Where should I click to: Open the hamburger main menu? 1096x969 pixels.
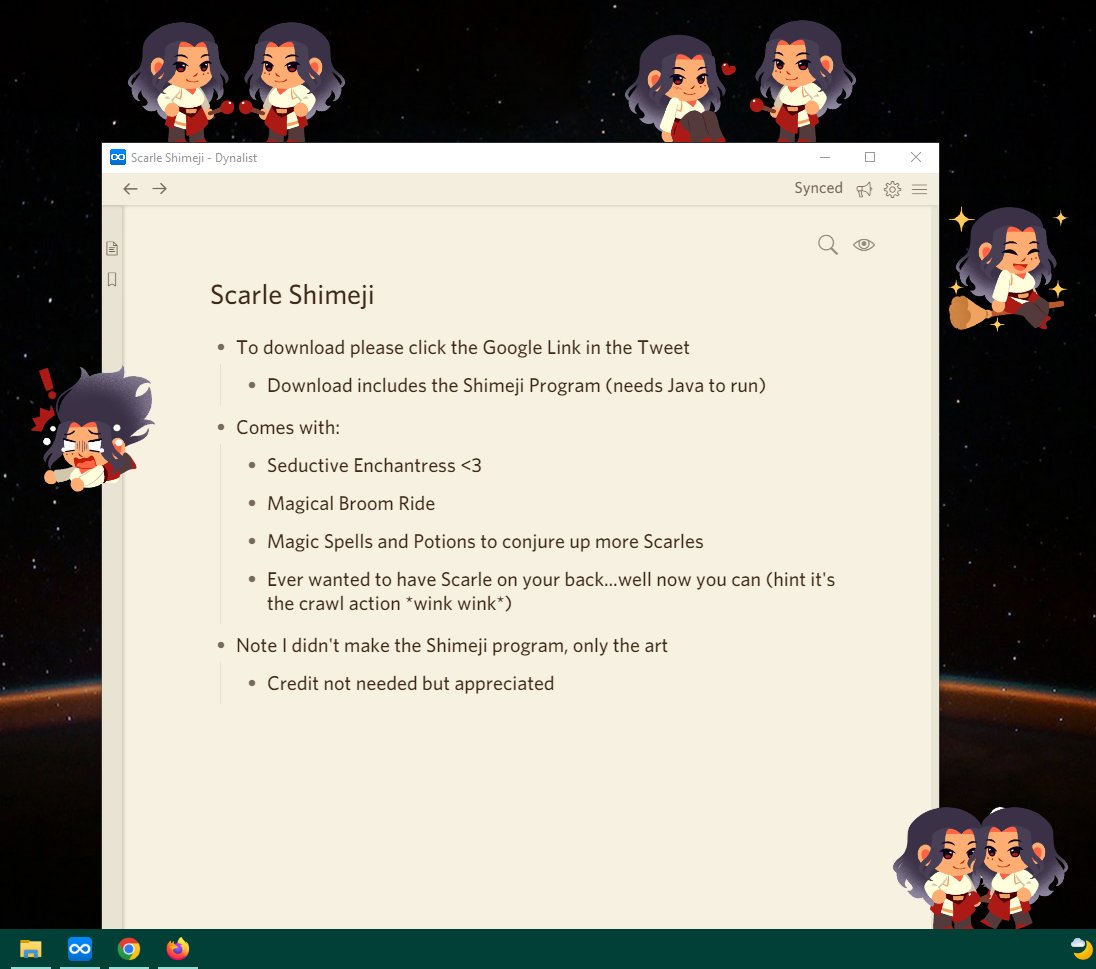(920, 189)
